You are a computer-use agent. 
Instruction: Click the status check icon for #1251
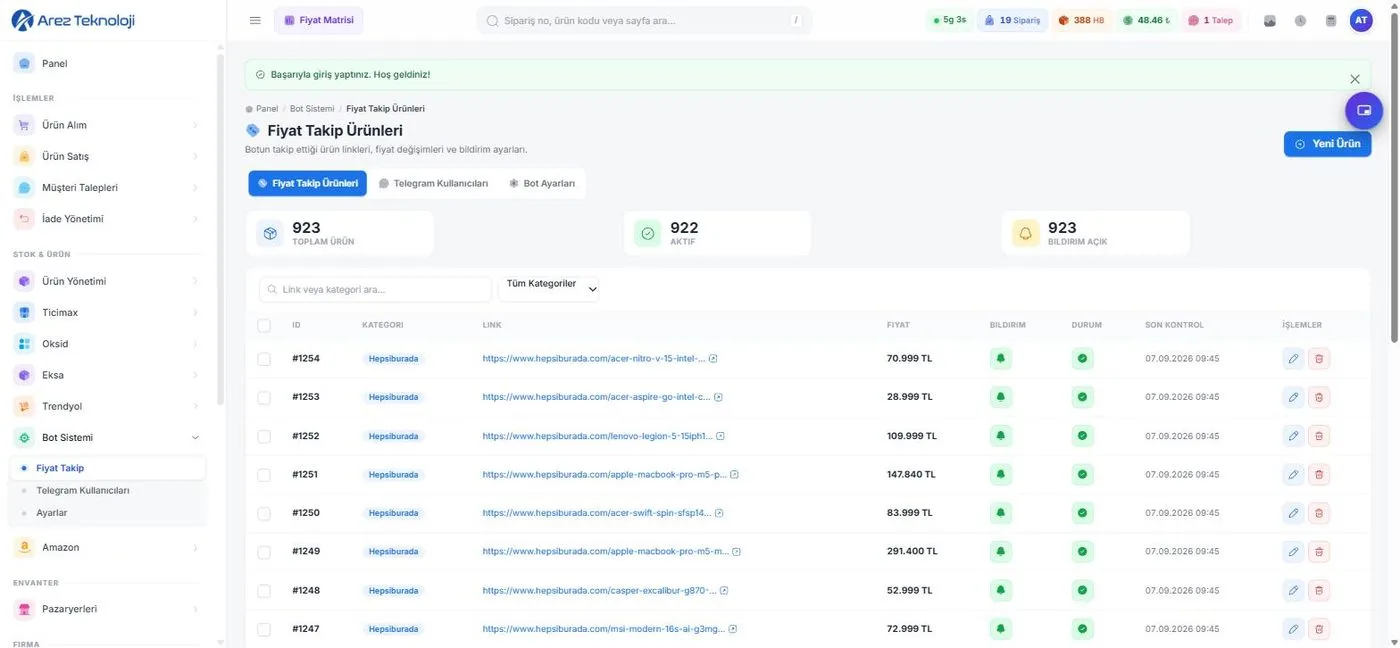1081,474
